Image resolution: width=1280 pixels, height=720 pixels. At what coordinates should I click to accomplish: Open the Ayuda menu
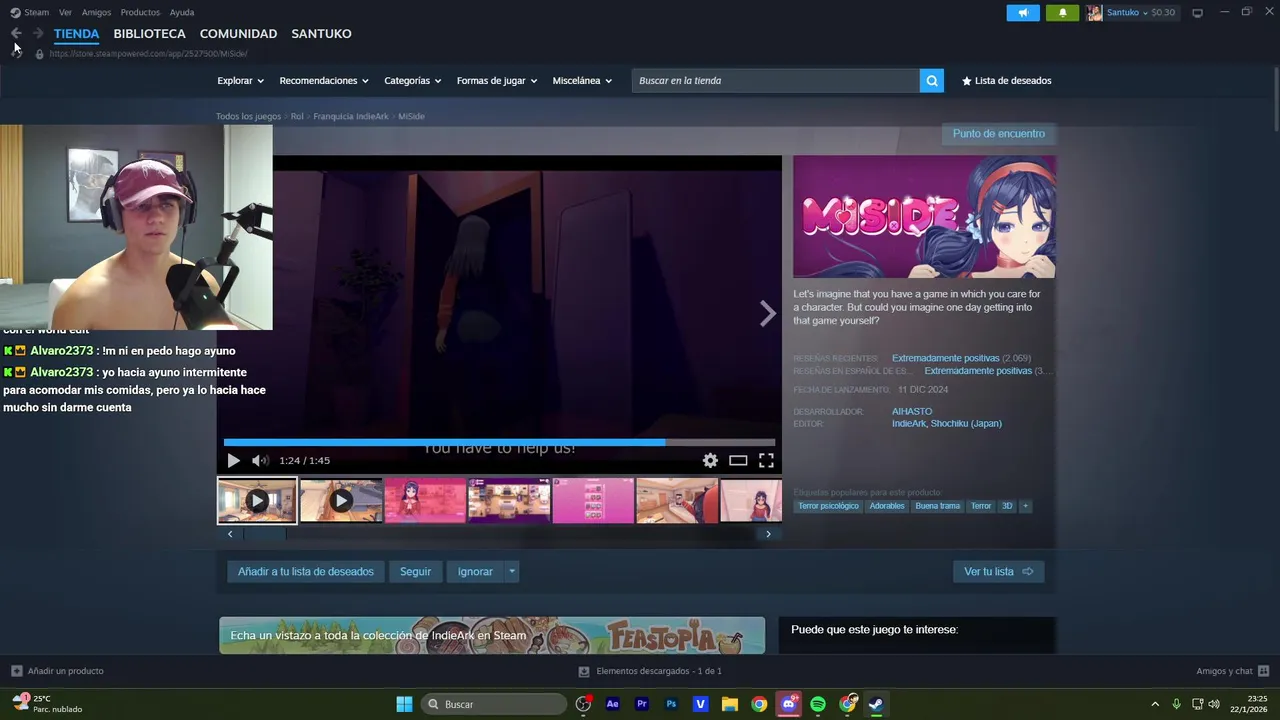[x=182, y=12]
